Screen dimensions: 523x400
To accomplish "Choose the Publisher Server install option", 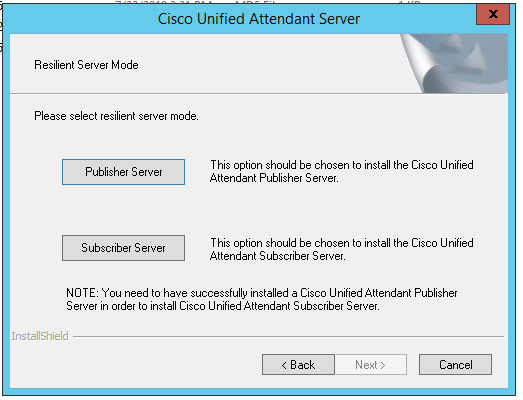I will tap(123, 172).
